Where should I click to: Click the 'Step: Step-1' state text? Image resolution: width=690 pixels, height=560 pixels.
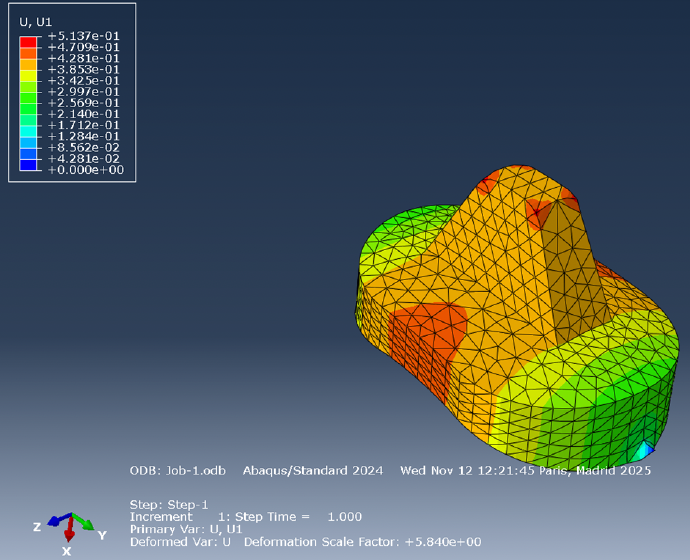(169, 505)
